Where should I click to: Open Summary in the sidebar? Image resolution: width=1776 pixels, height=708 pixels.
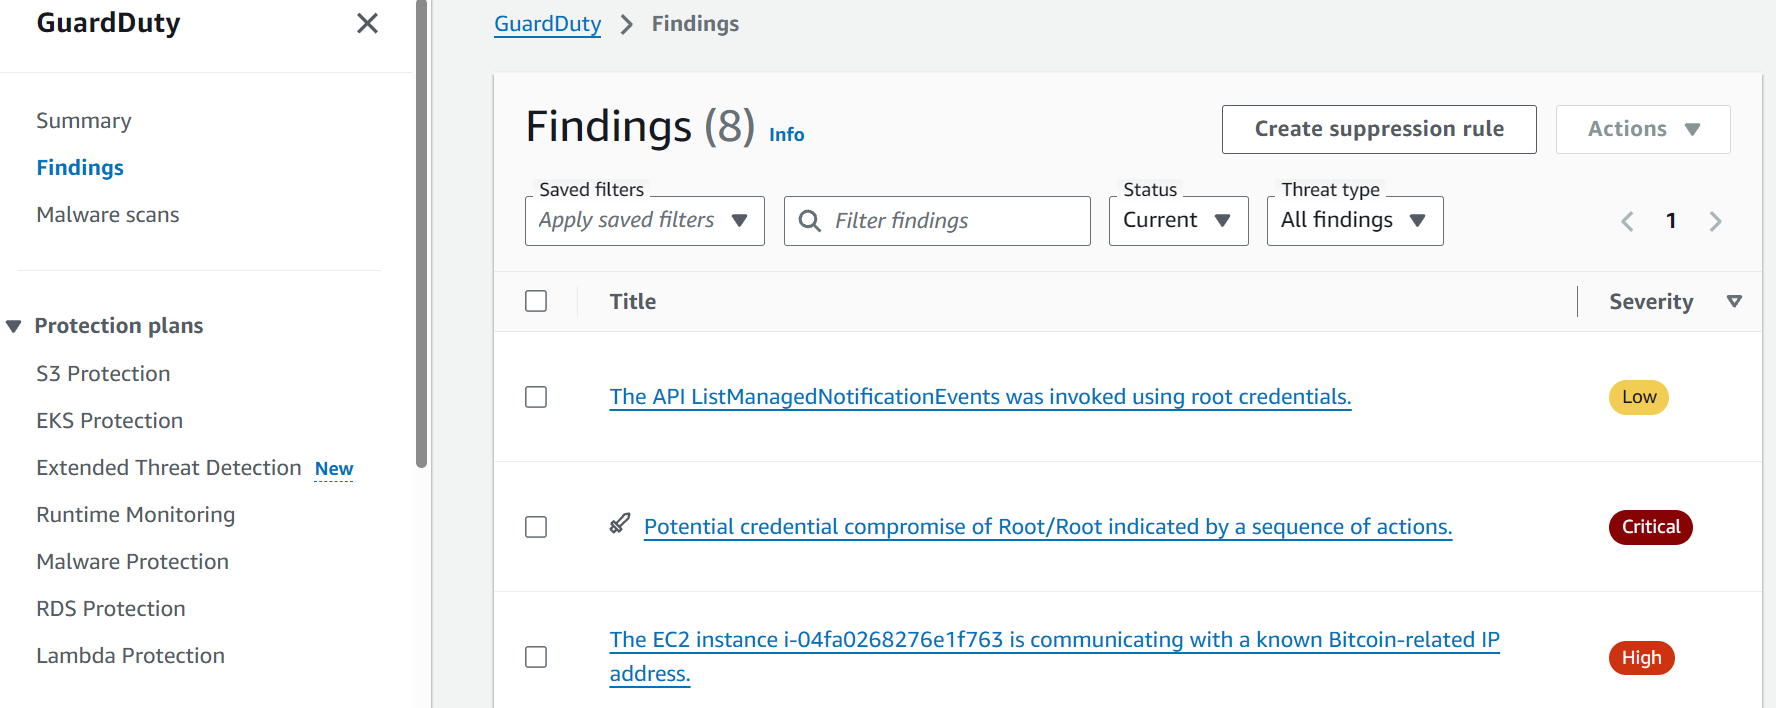[84, 121]
